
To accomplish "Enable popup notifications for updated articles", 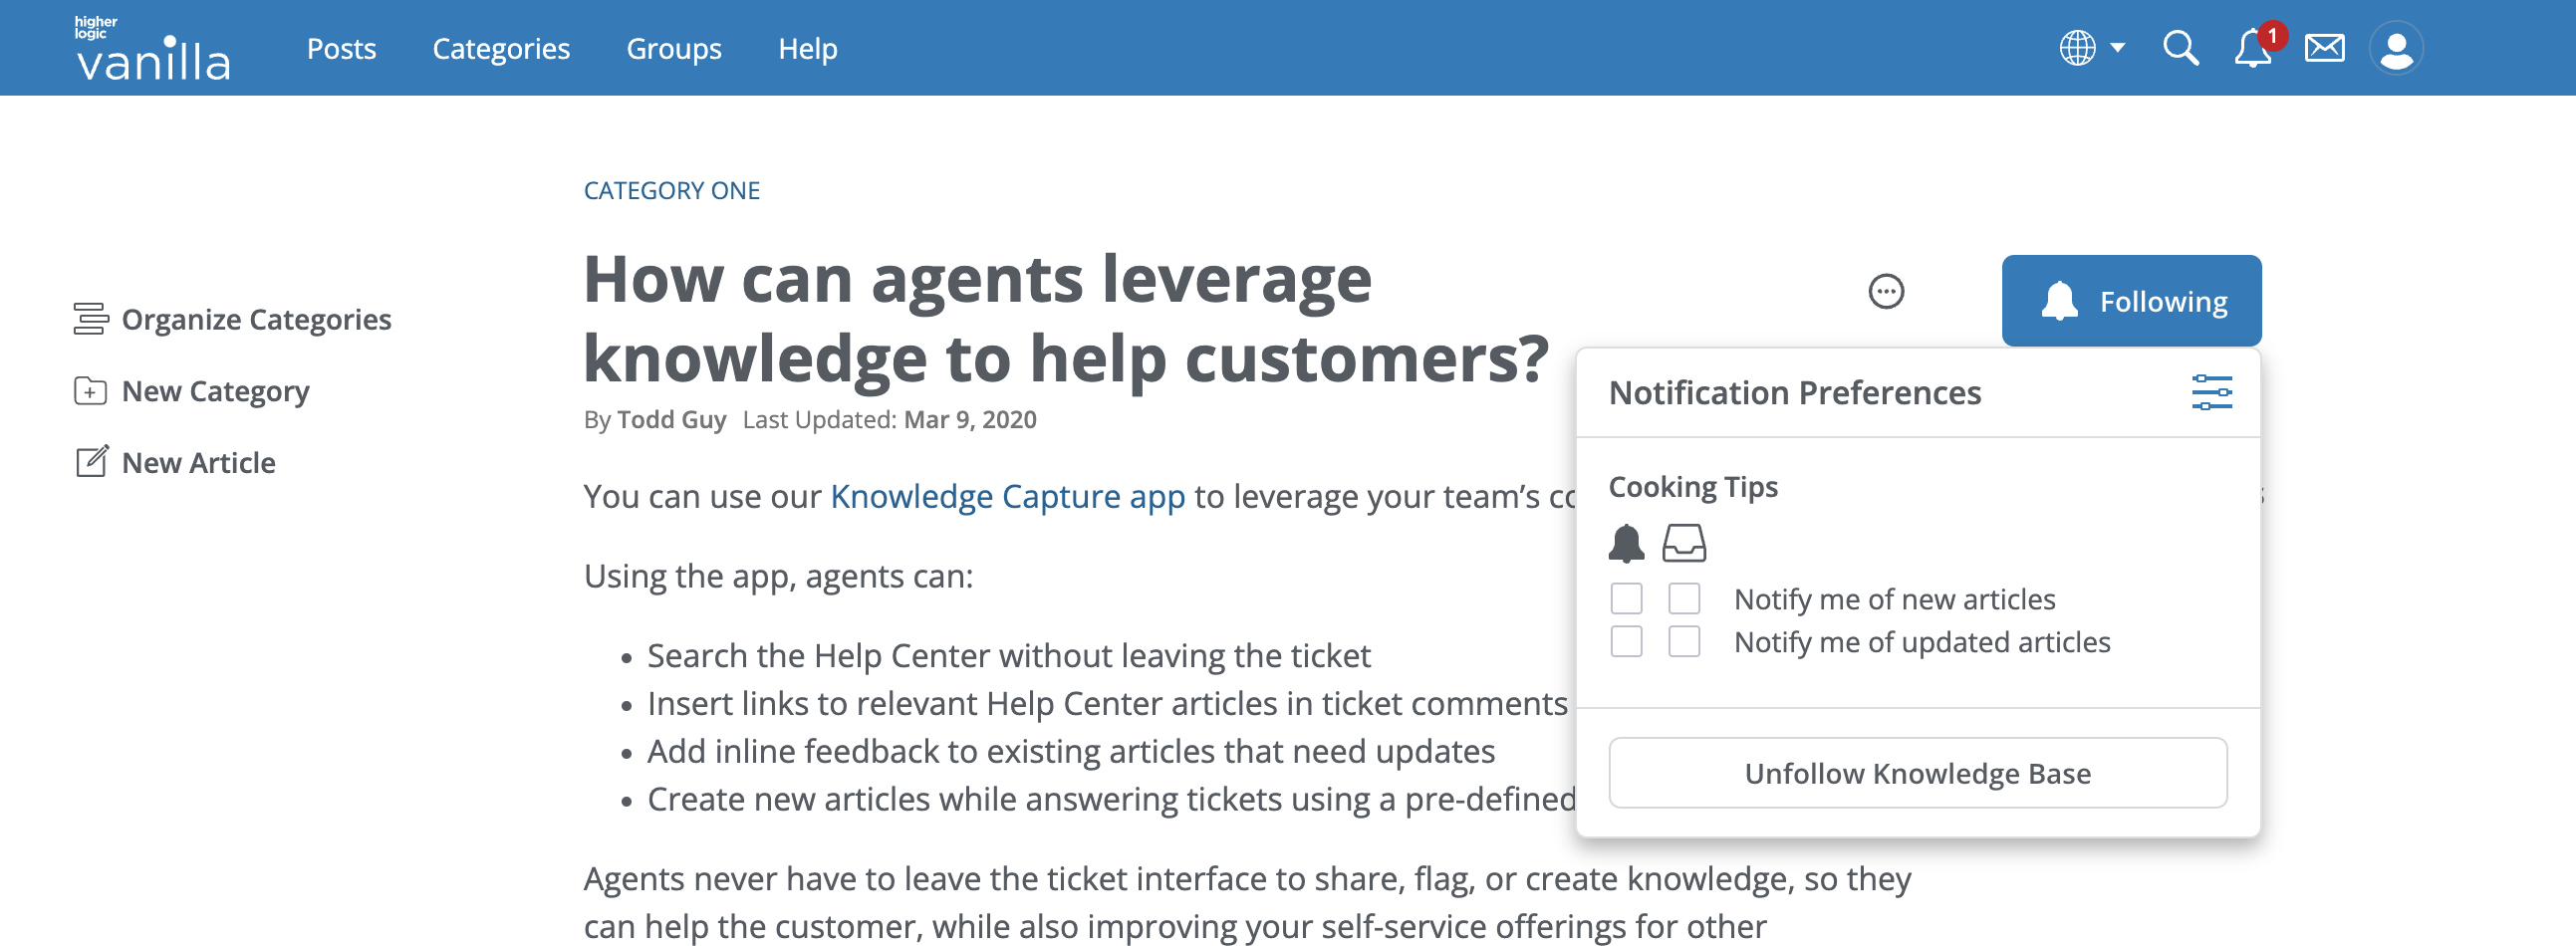I will pos(1627,641).
